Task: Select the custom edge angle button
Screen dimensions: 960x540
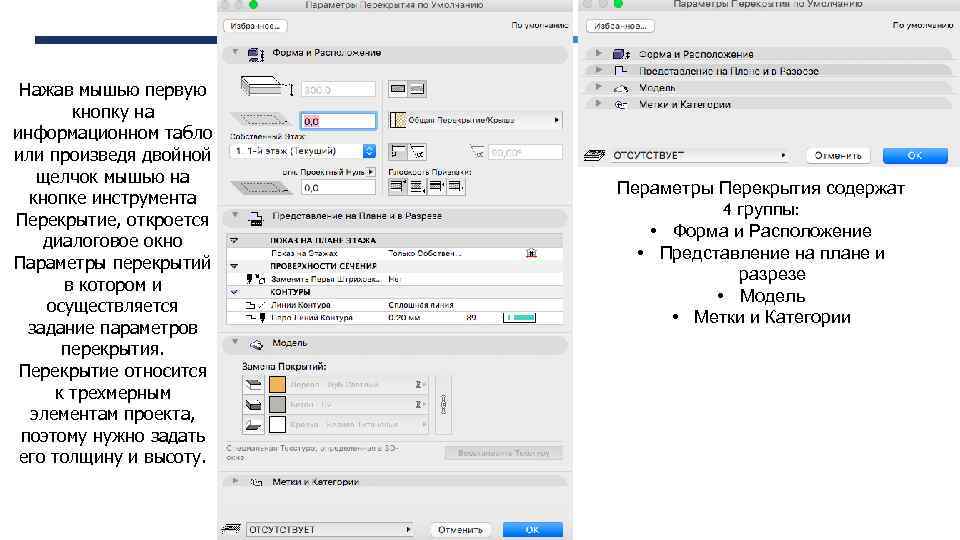Action: [418, 152]
